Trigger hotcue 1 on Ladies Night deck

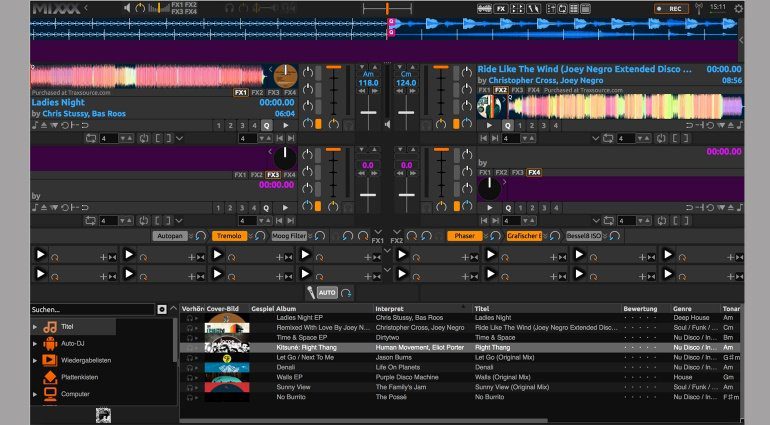click(219, 125)
